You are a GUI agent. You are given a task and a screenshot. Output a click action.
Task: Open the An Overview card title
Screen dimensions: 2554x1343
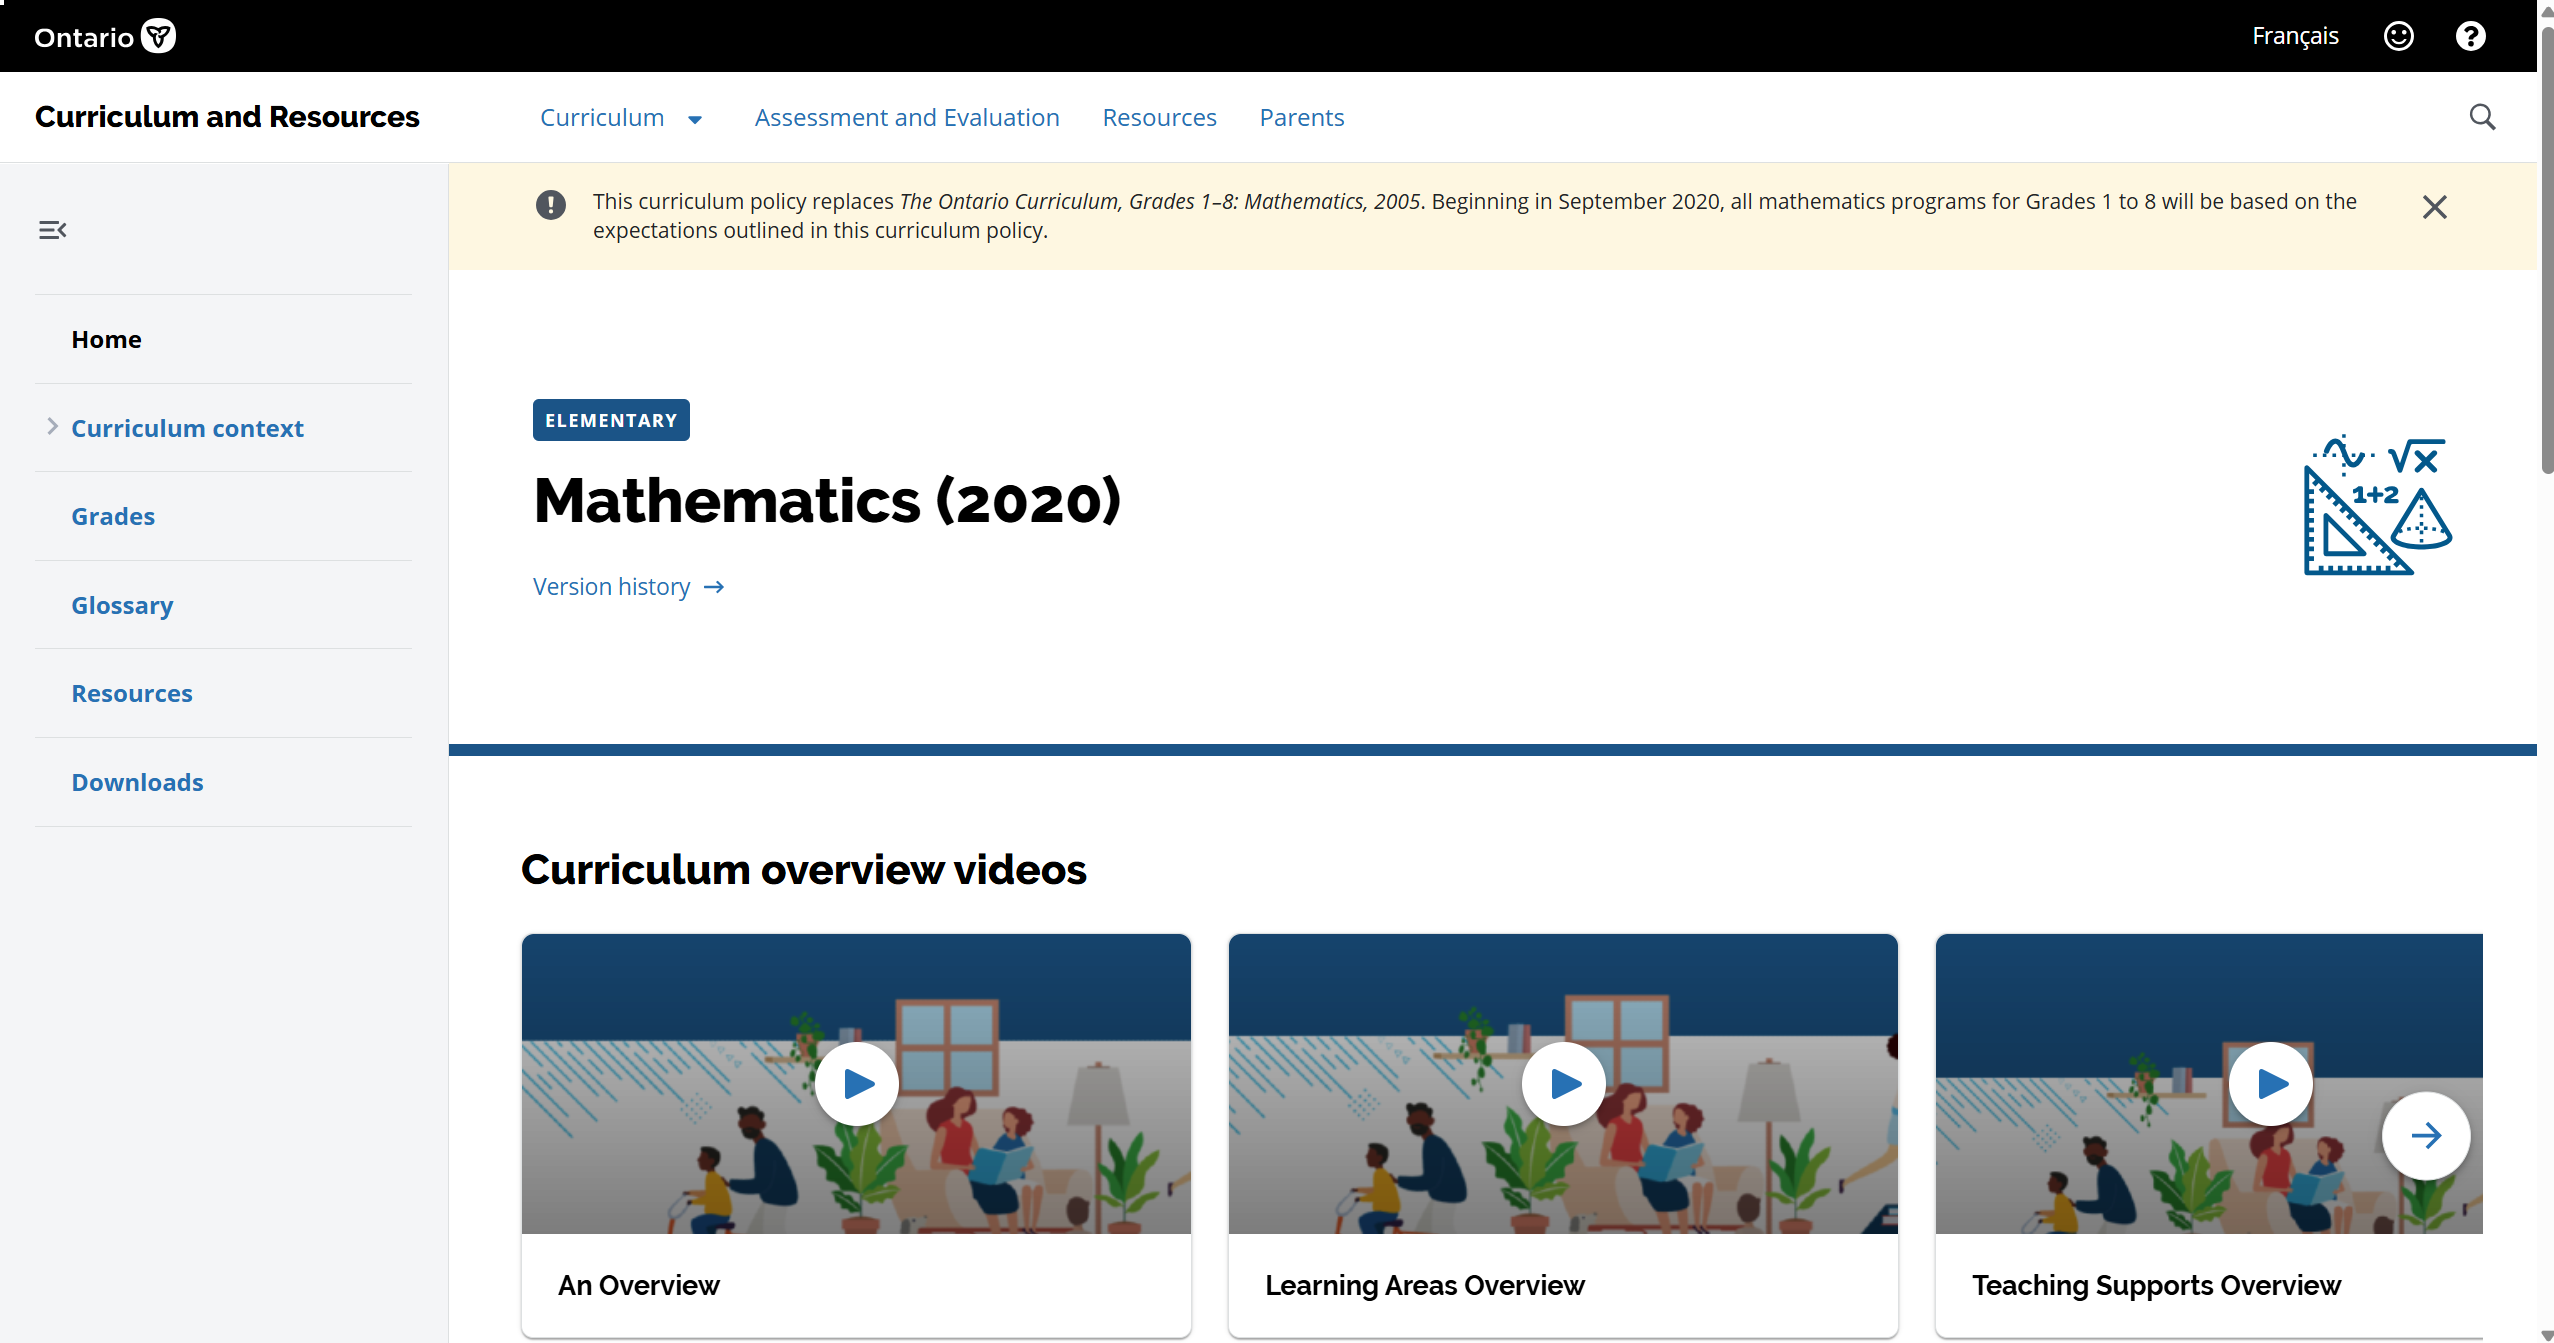(638, 1285)
